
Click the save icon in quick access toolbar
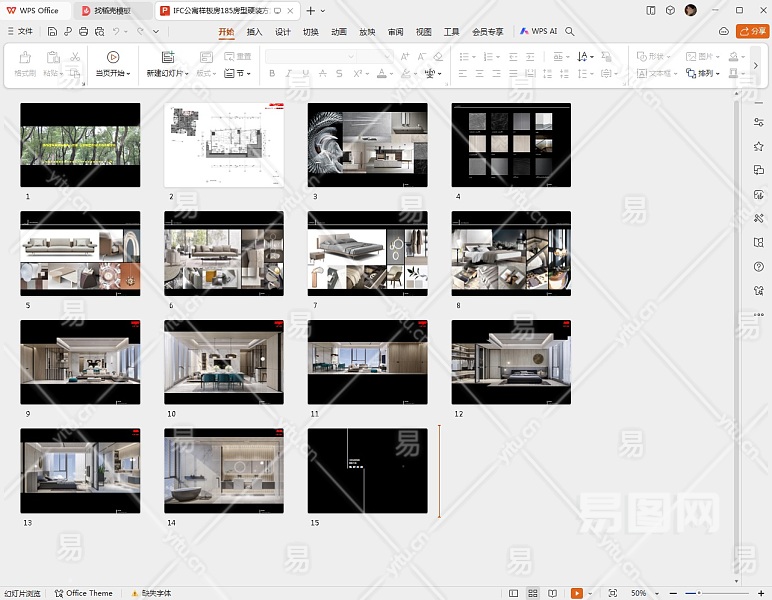point(53,32)
